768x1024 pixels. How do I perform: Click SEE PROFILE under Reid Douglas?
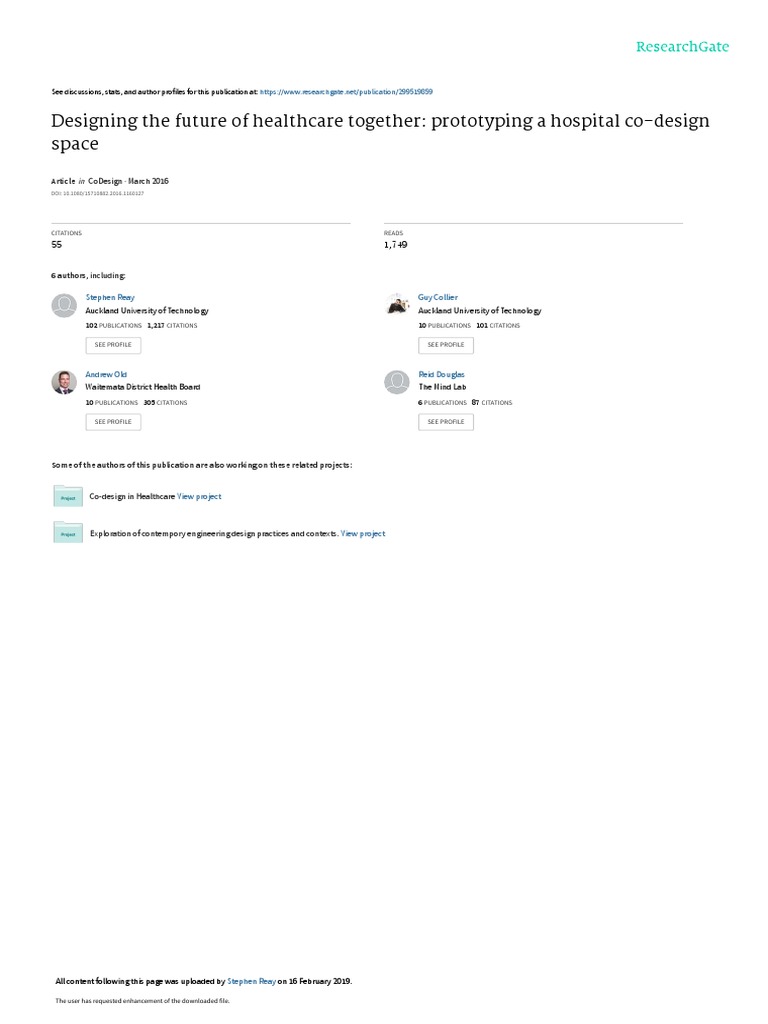tap(446, 422)
